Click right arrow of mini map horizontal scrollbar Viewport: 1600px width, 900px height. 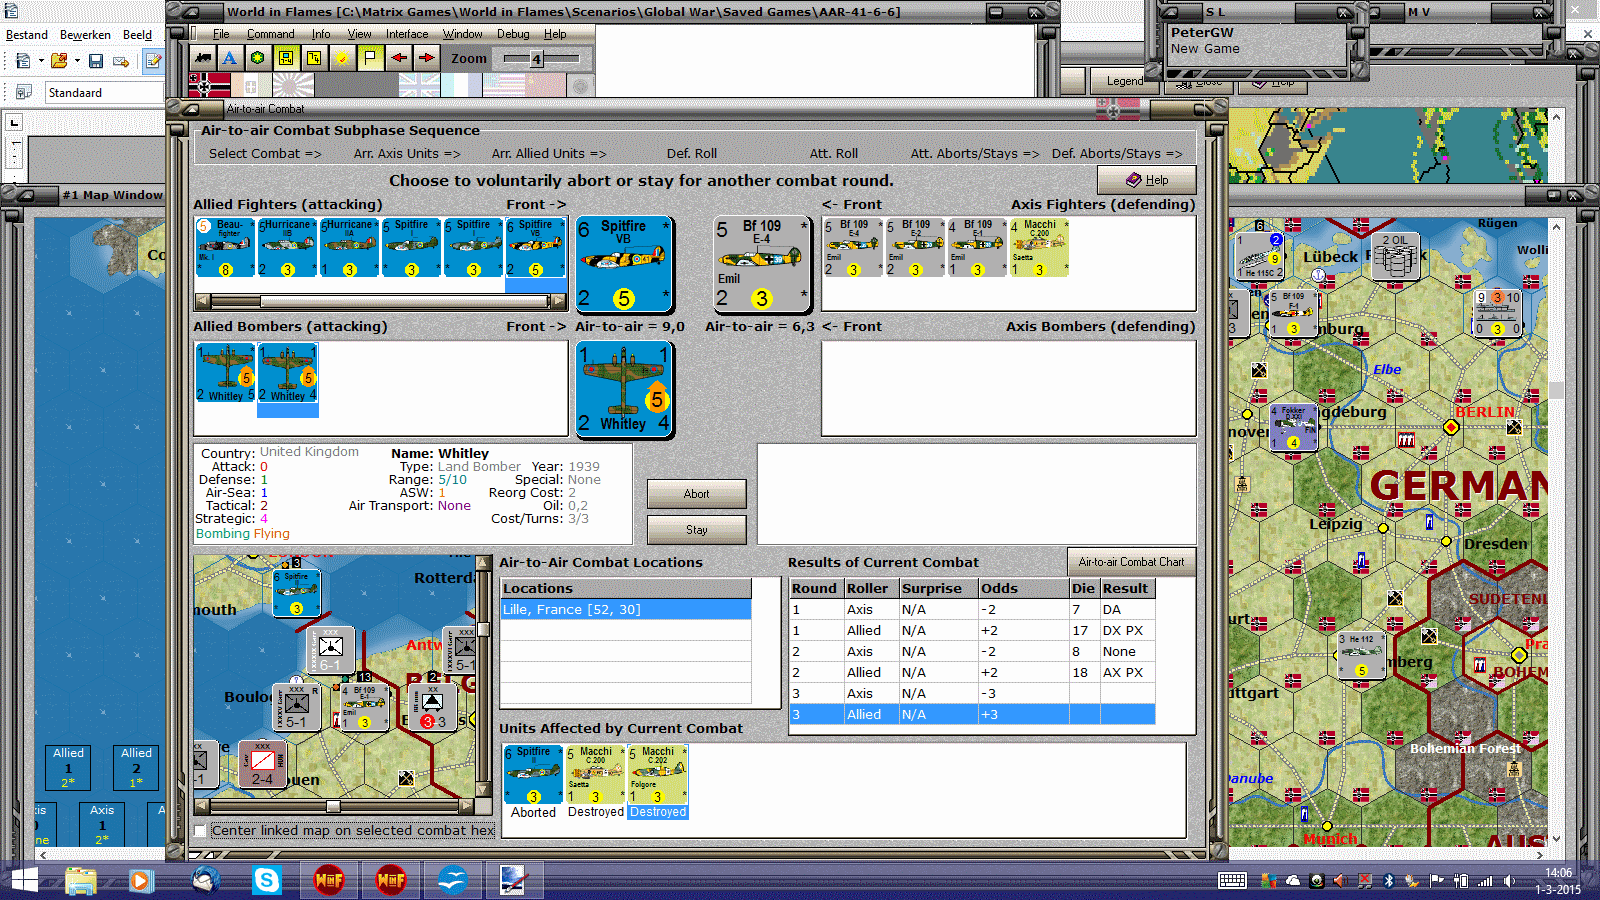466,805
